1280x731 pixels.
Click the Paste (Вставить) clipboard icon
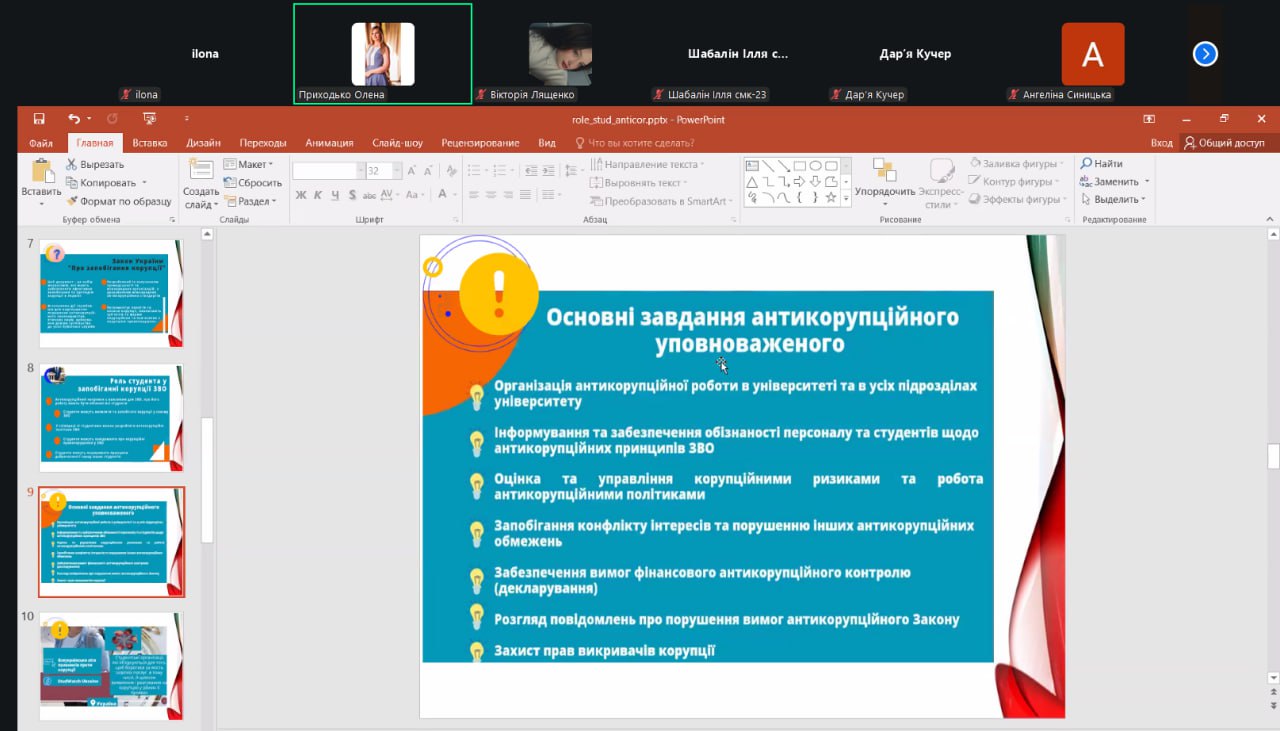click(x=42, y=172)
